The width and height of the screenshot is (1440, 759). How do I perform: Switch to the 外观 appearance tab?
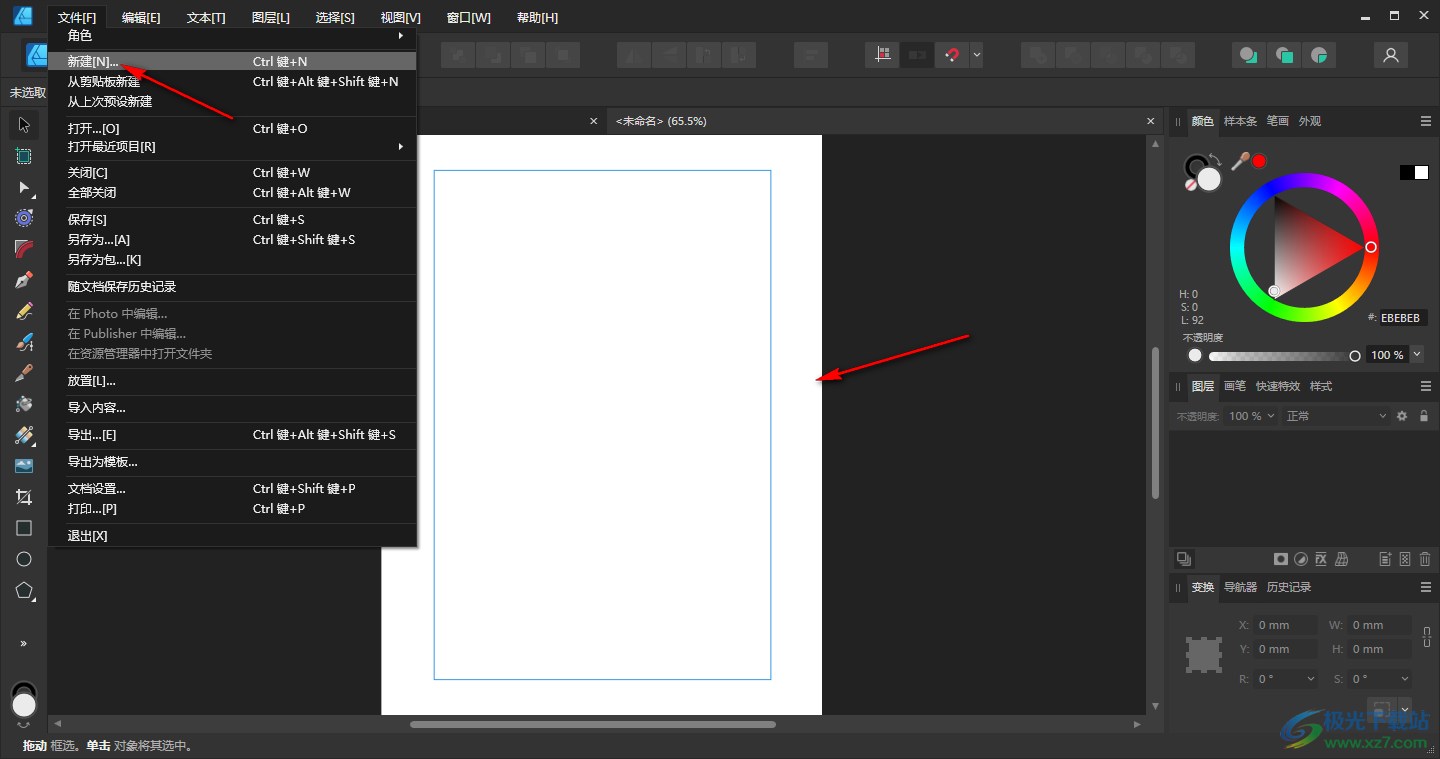pos(1310,121)
